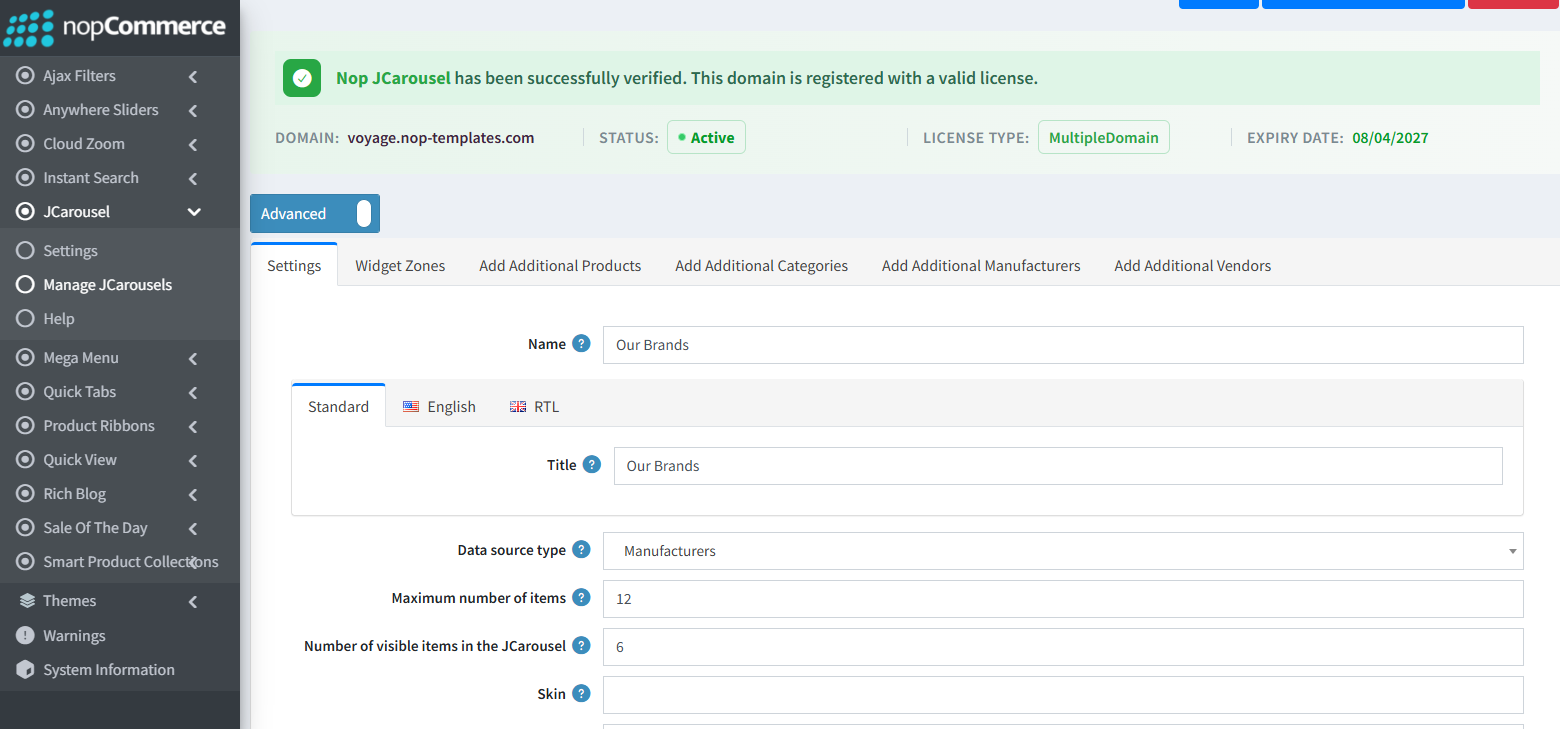The image size is (1560, 729).
Task: Select the RTL language tab
Action: click(x=534, y=407)
